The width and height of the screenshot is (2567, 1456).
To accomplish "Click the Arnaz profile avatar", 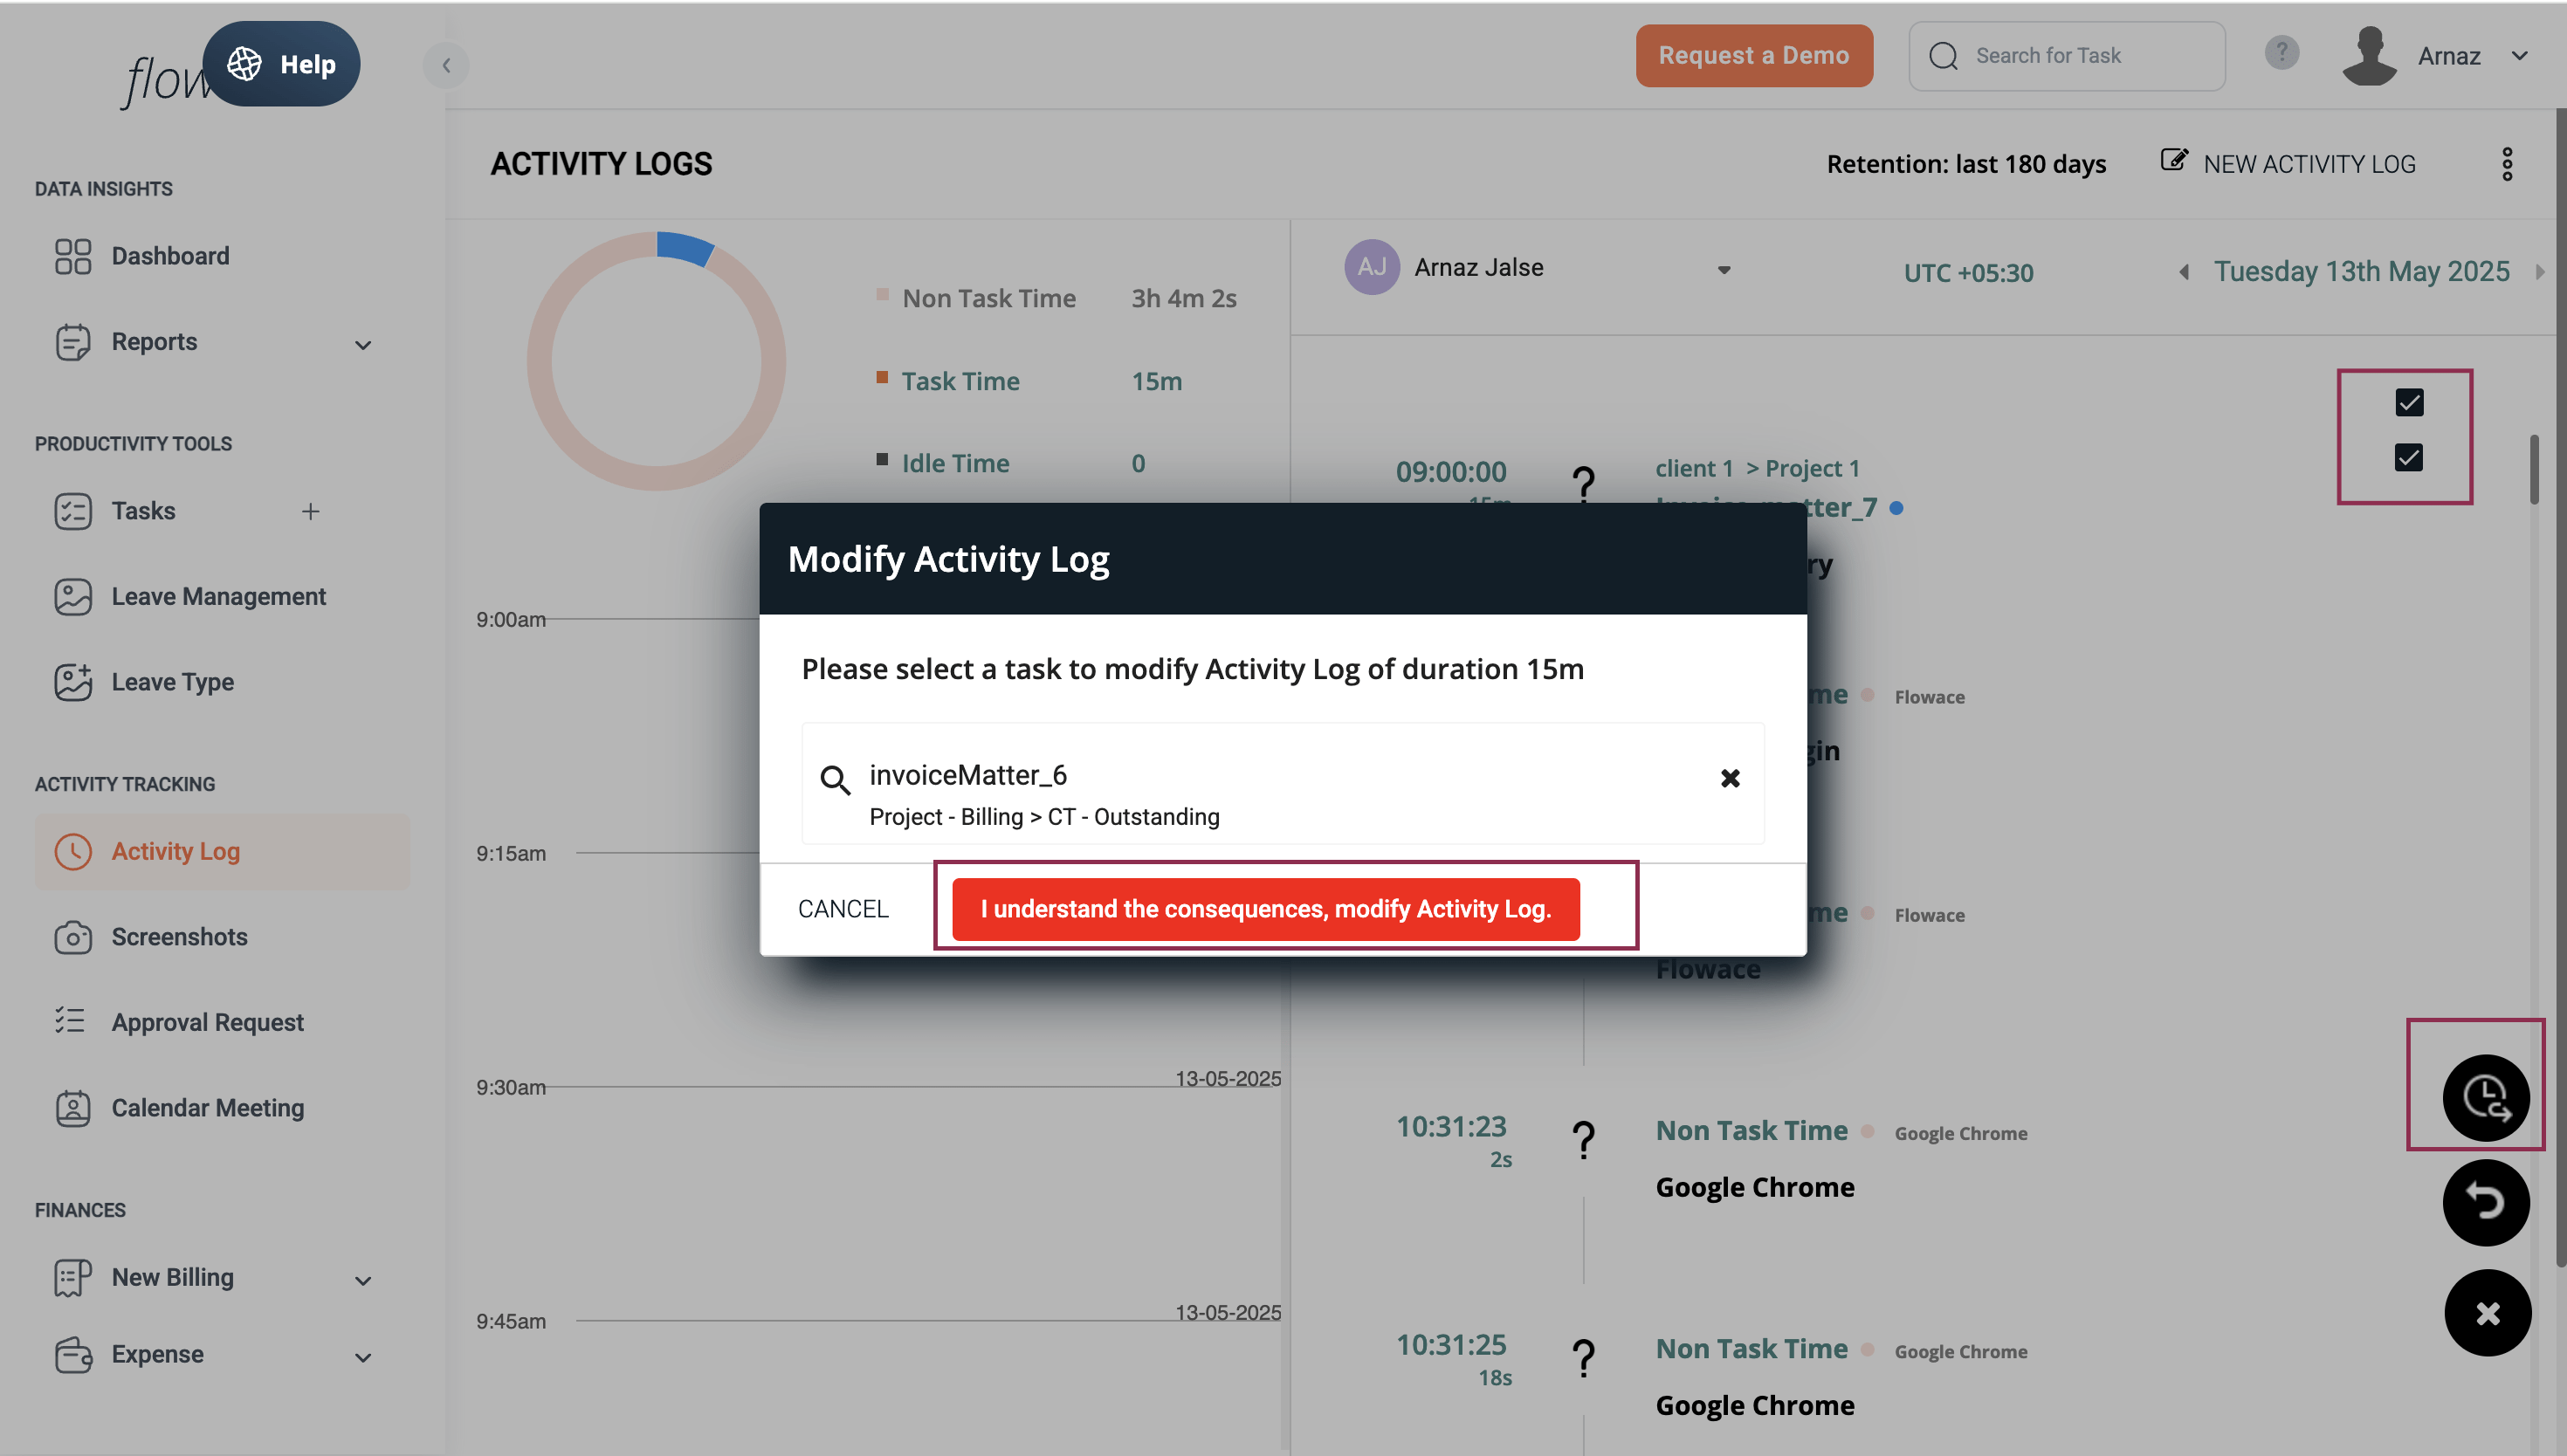I will pos(2369,56).
